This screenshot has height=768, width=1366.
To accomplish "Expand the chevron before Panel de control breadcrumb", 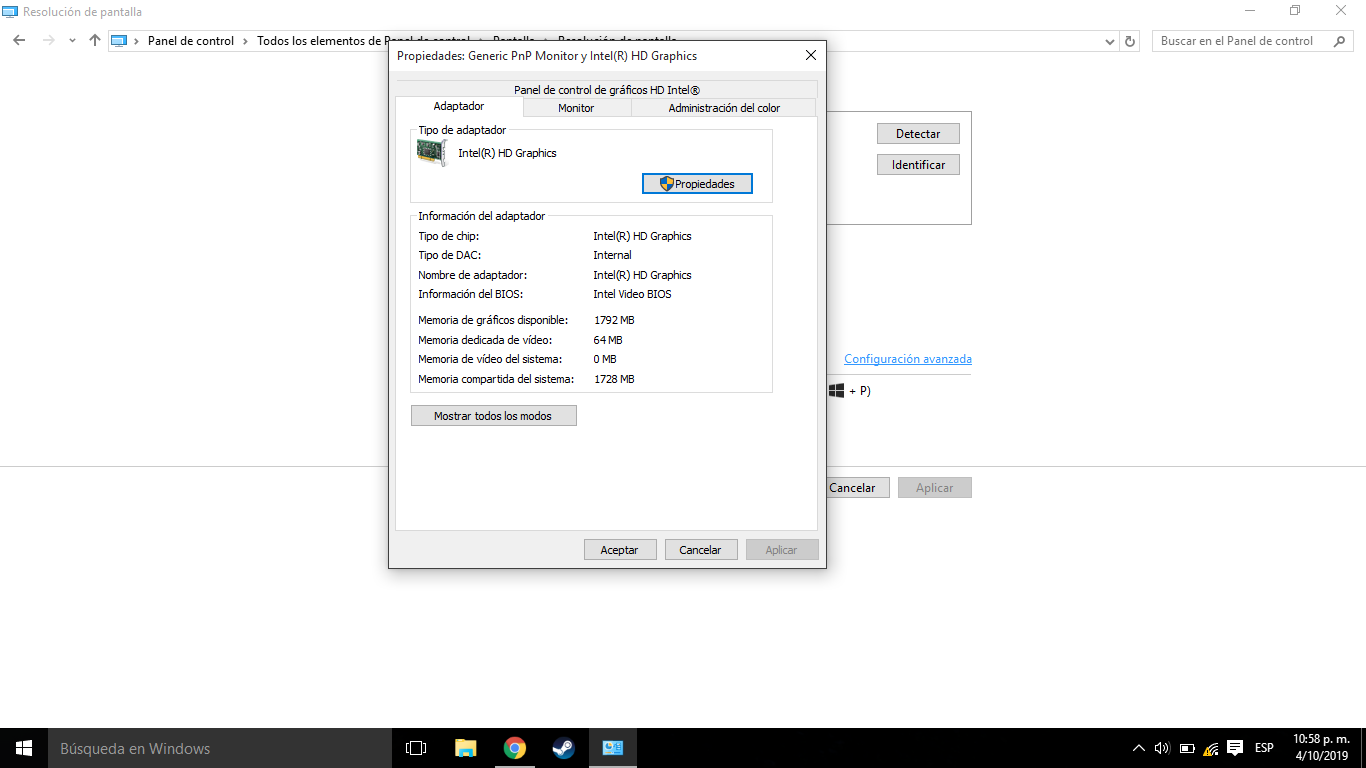I will click(137, 41).
